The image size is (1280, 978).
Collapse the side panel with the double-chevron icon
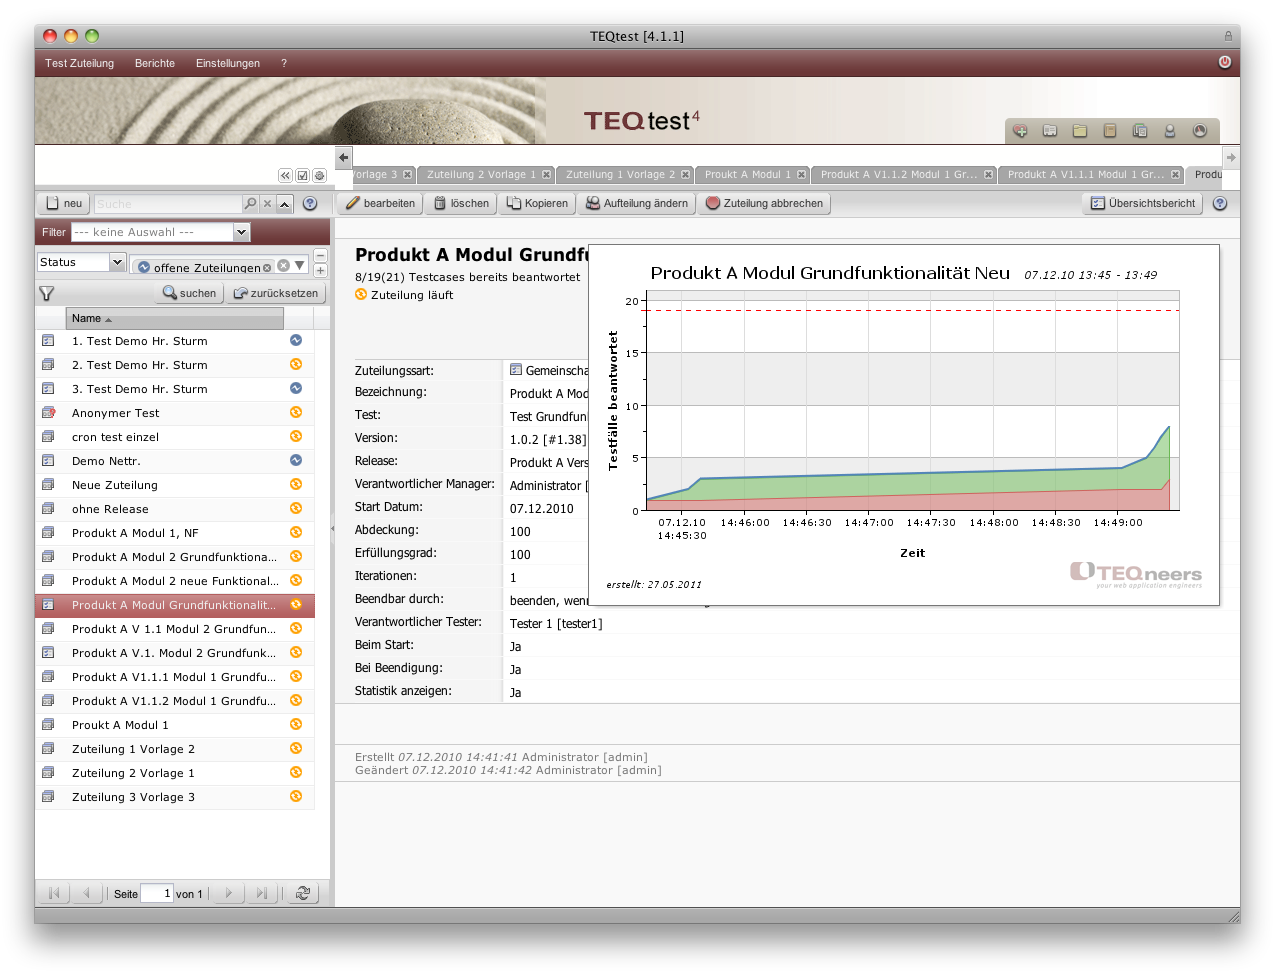click(285, 175)
